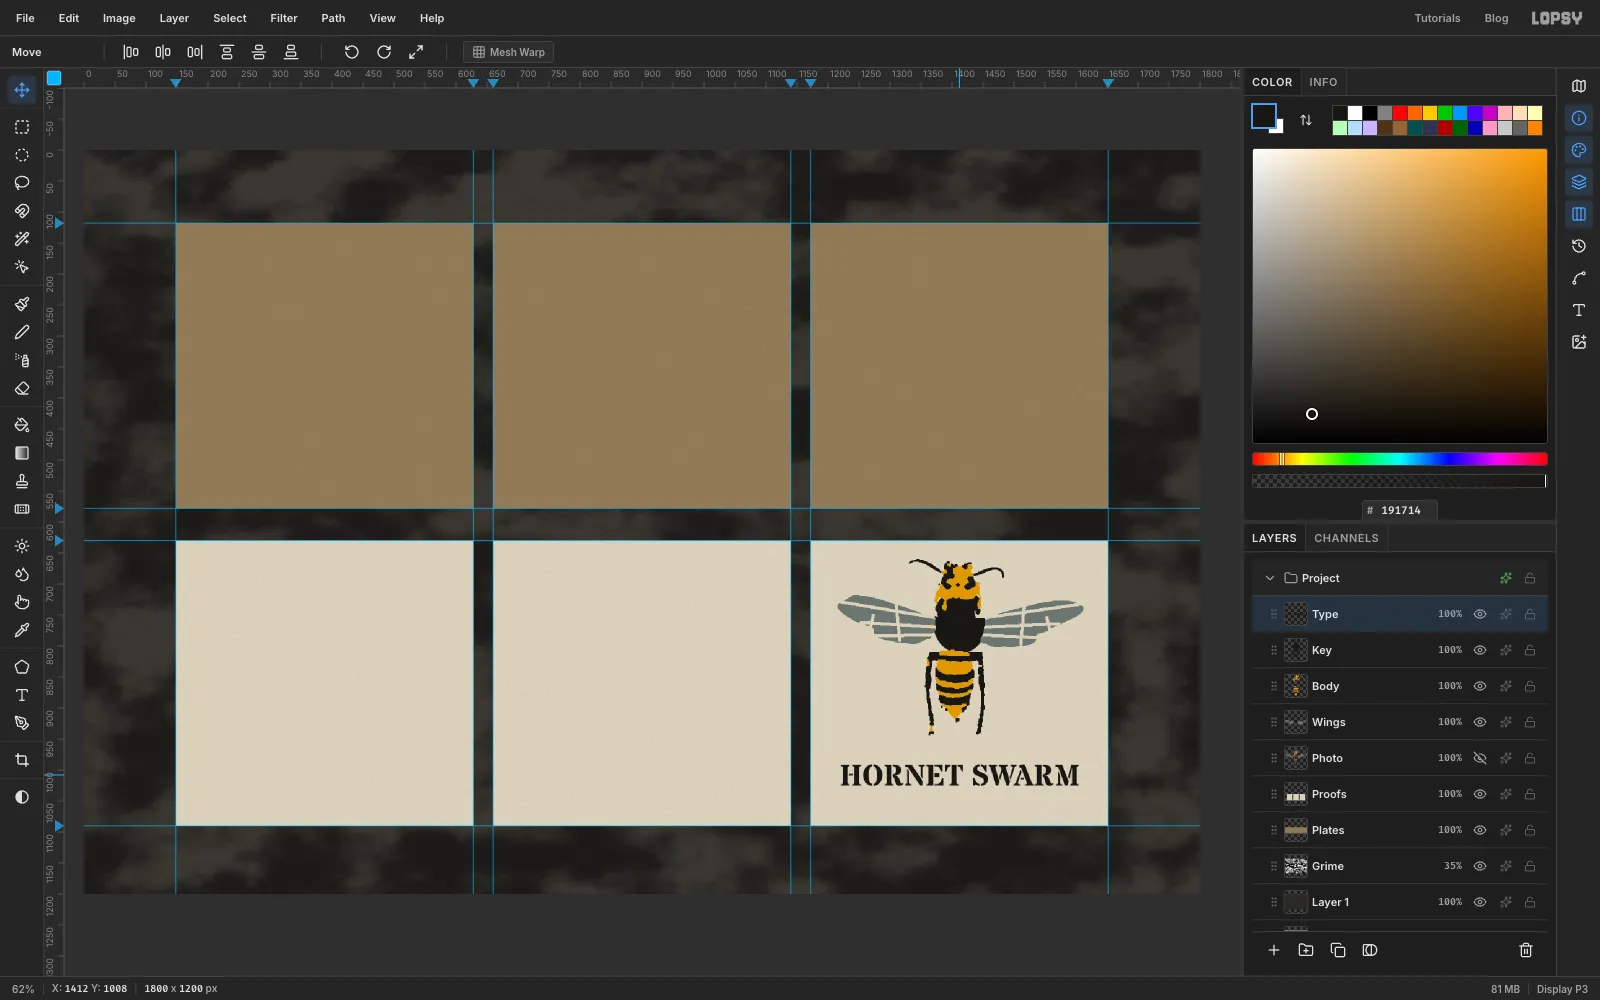Click the hex color field 191714

tap(1400, 510)
